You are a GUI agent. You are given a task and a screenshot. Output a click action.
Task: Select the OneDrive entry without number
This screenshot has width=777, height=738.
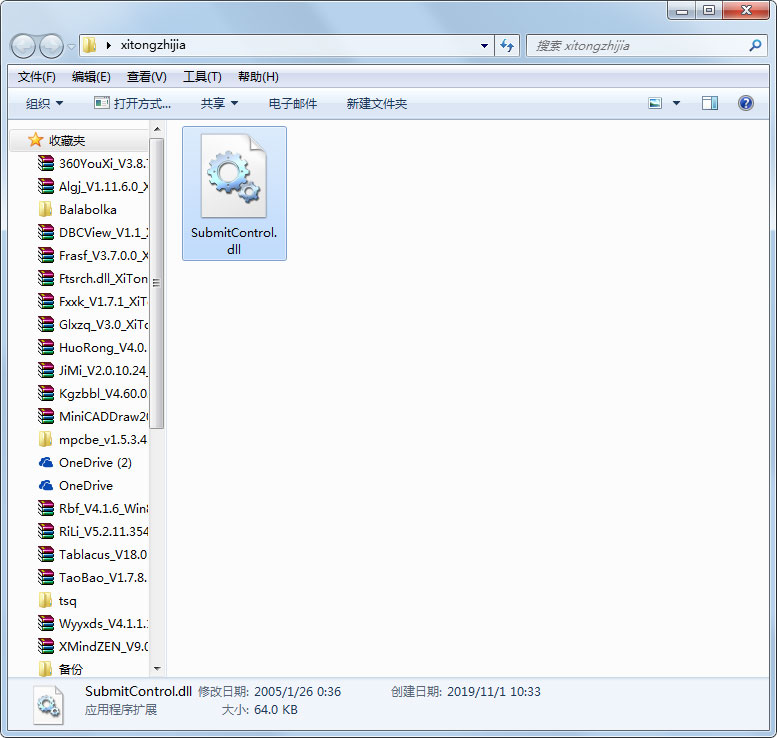[76, 486]
